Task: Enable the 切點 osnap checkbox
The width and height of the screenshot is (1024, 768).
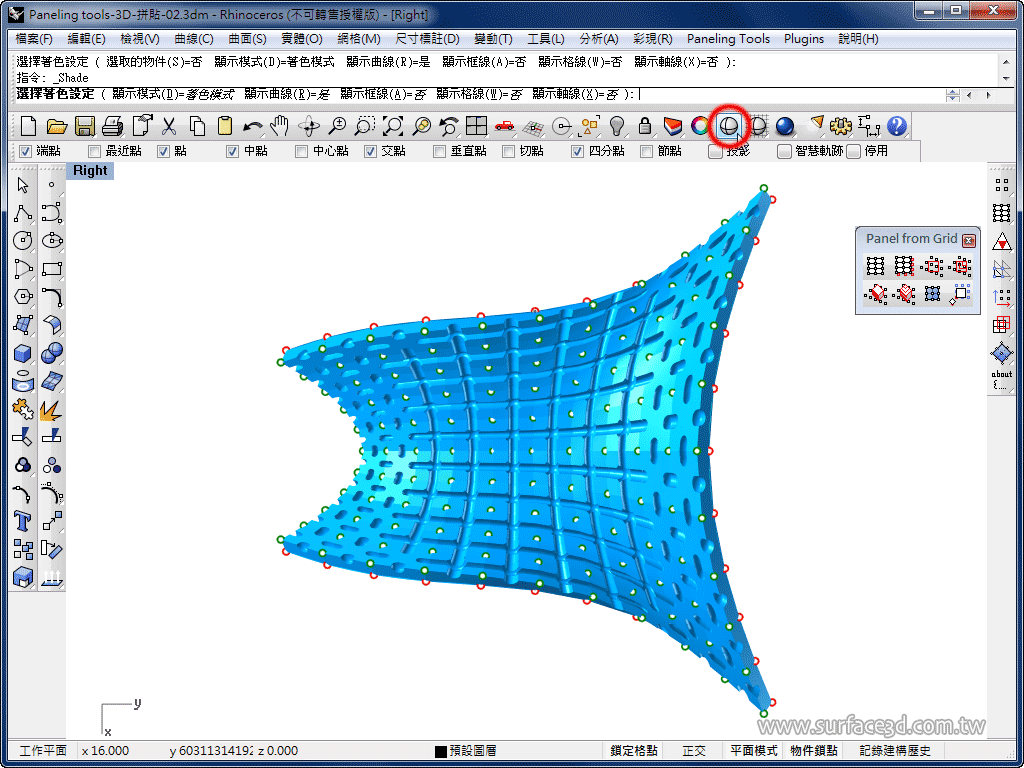Action: 508,152
